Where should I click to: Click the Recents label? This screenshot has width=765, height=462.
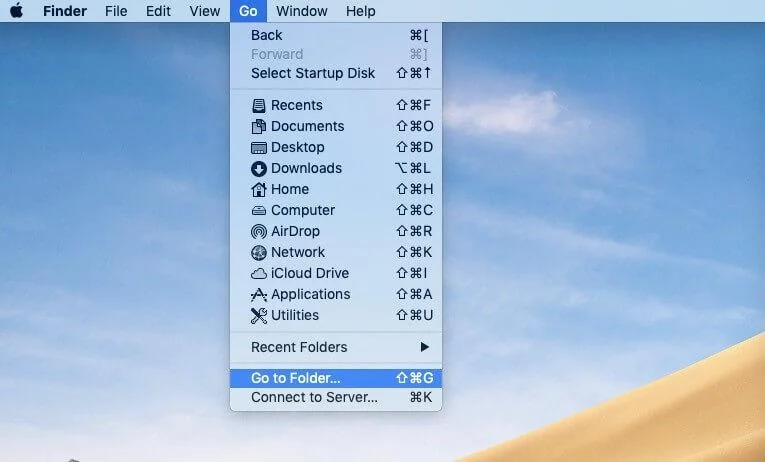[297, 105]
